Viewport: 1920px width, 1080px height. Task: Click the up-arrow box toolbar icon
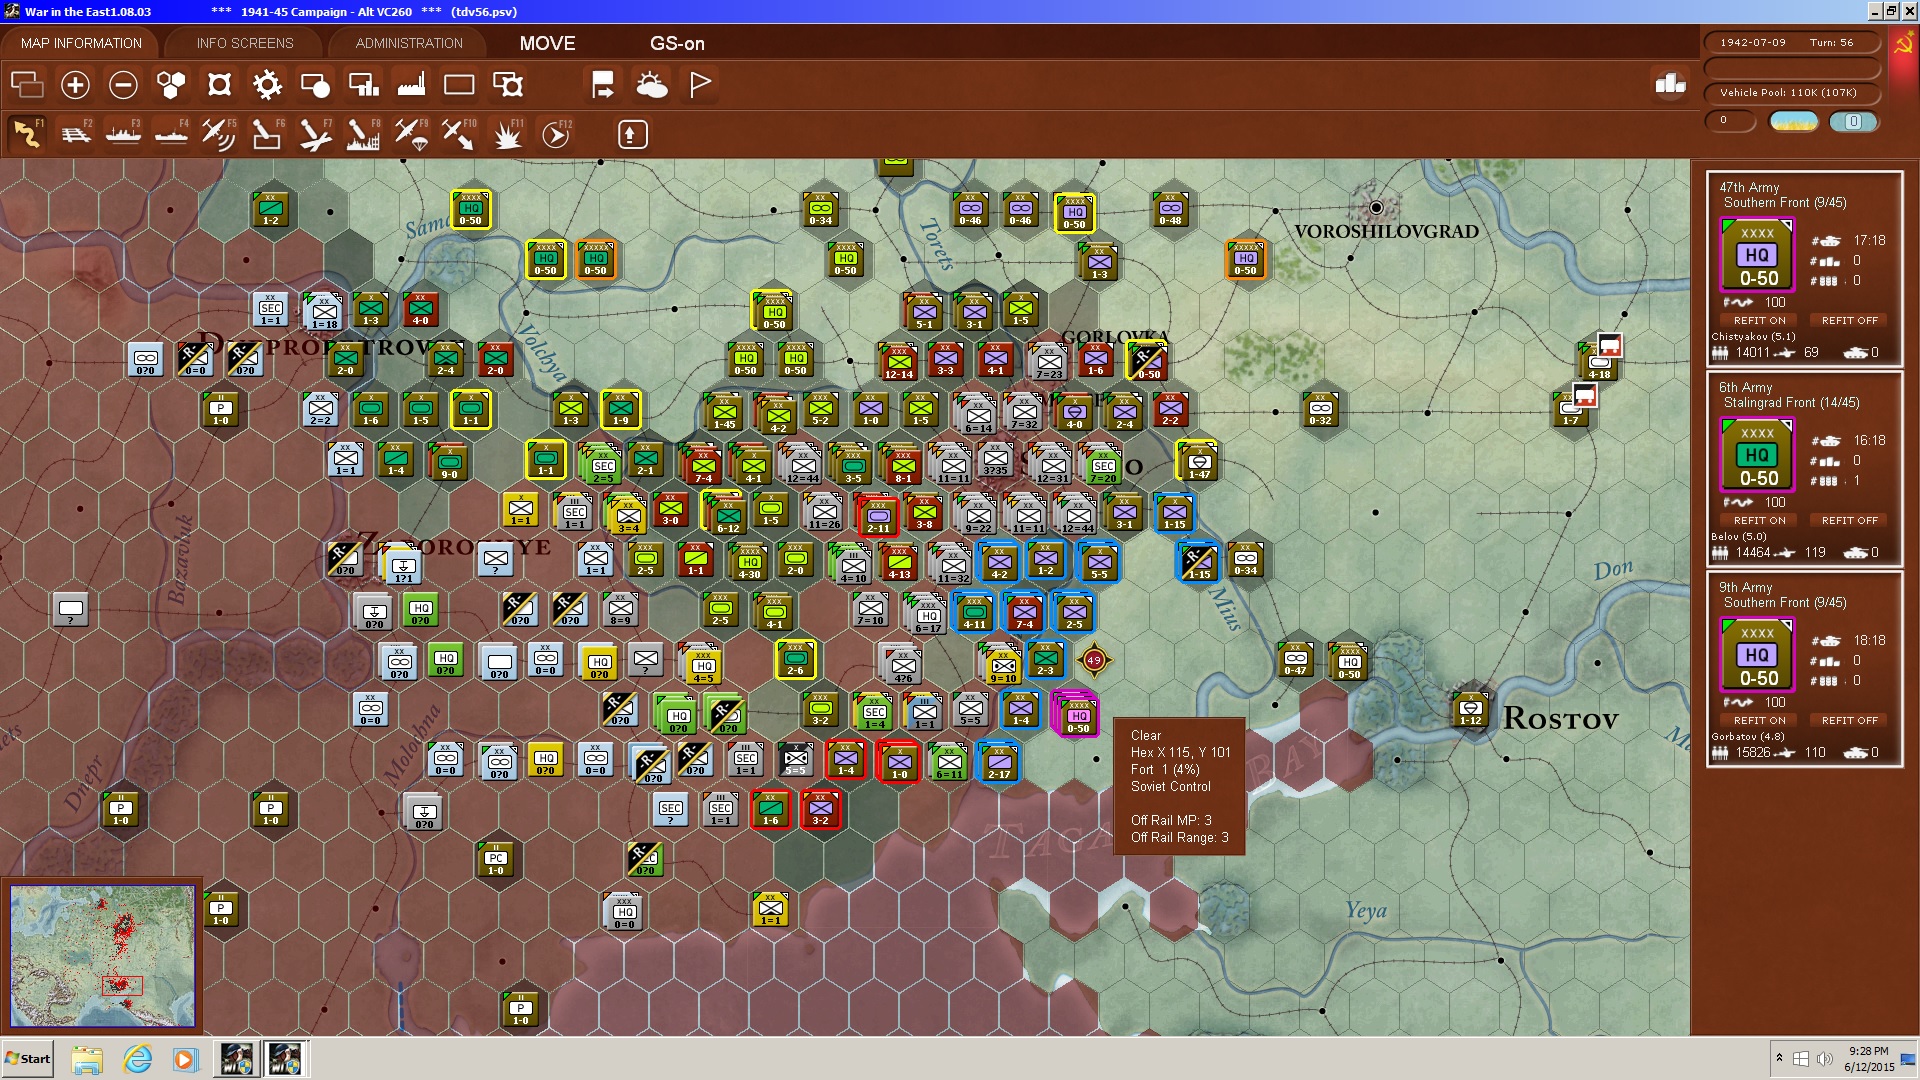pyautogui.click(x=632, y=134)
